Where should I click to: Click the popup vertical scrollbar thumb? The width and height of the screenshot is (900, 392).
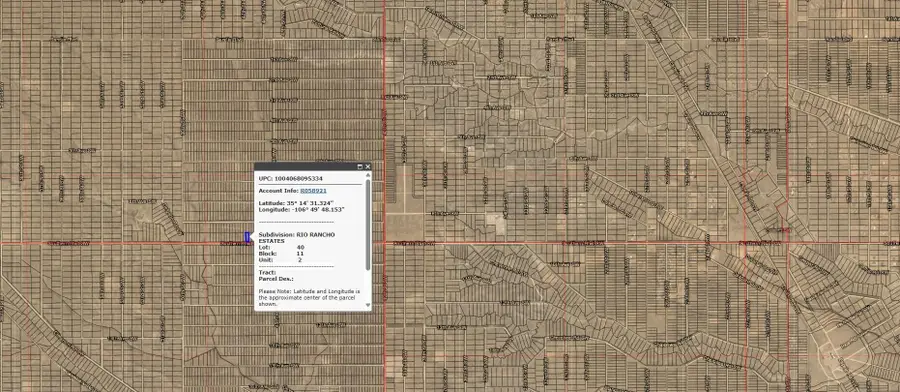(x=368, y=224)
